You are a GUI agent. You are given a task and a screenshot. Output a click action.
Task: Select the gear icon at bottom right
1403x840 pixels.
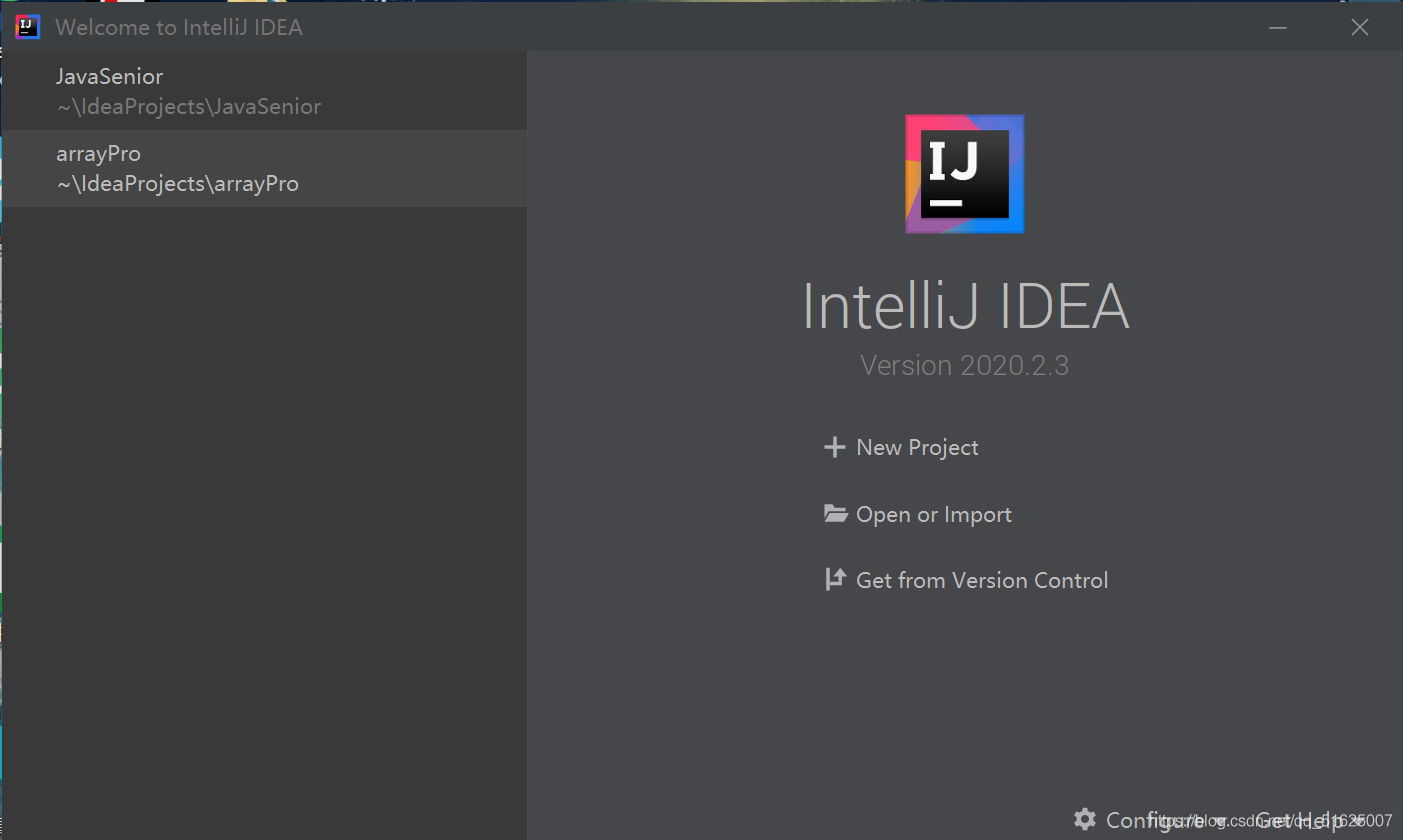[1086, 819]
